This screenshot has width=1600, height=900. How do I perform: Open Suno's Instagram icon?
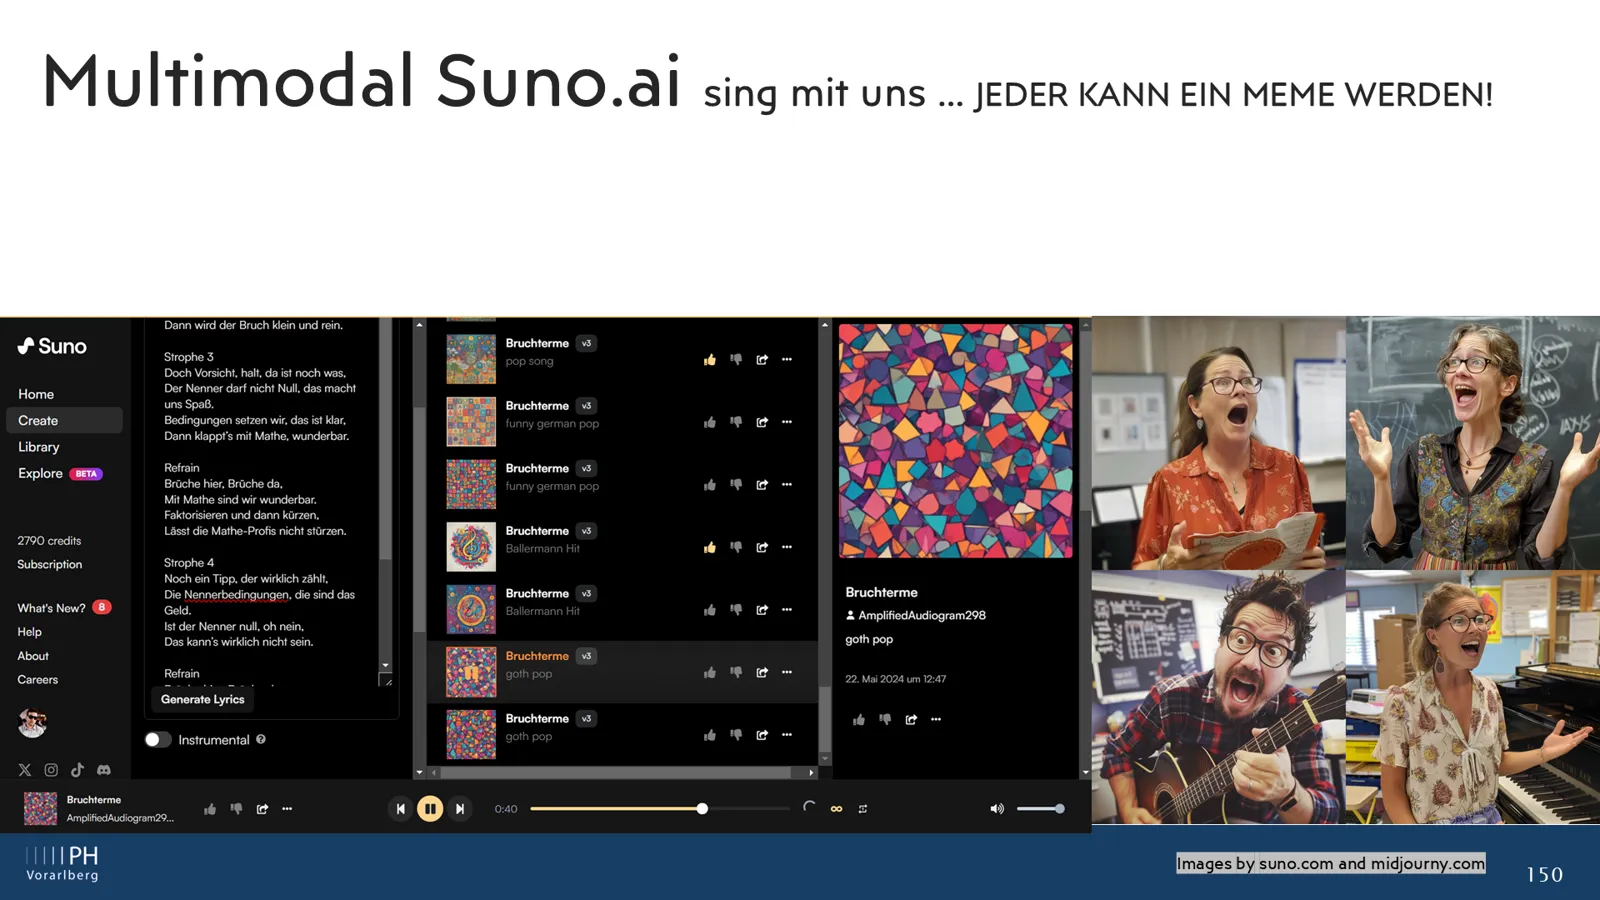pyautogui.click(x=51, y=770)
